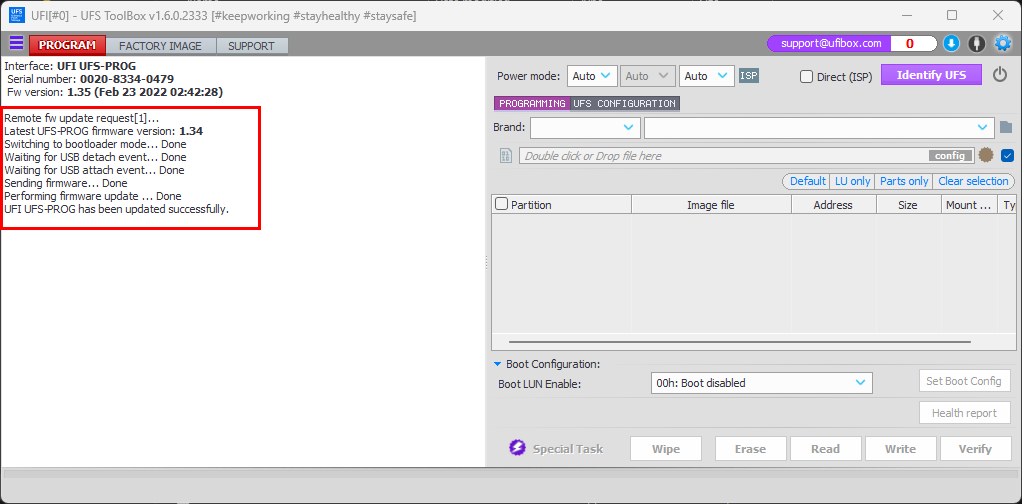Click the Size column header
The height and width of the screenshot is (504, 1022).
coord(908,205)
